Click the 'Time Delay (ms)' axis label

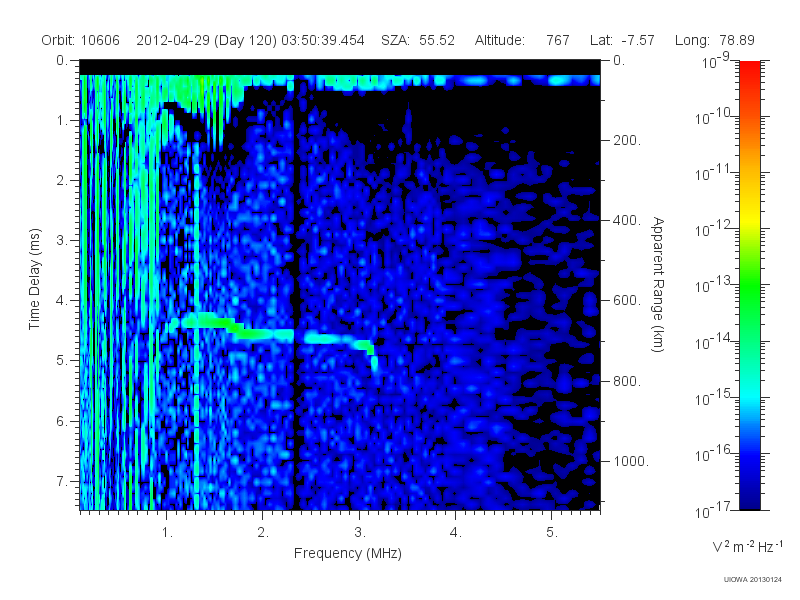pos(34,279)
